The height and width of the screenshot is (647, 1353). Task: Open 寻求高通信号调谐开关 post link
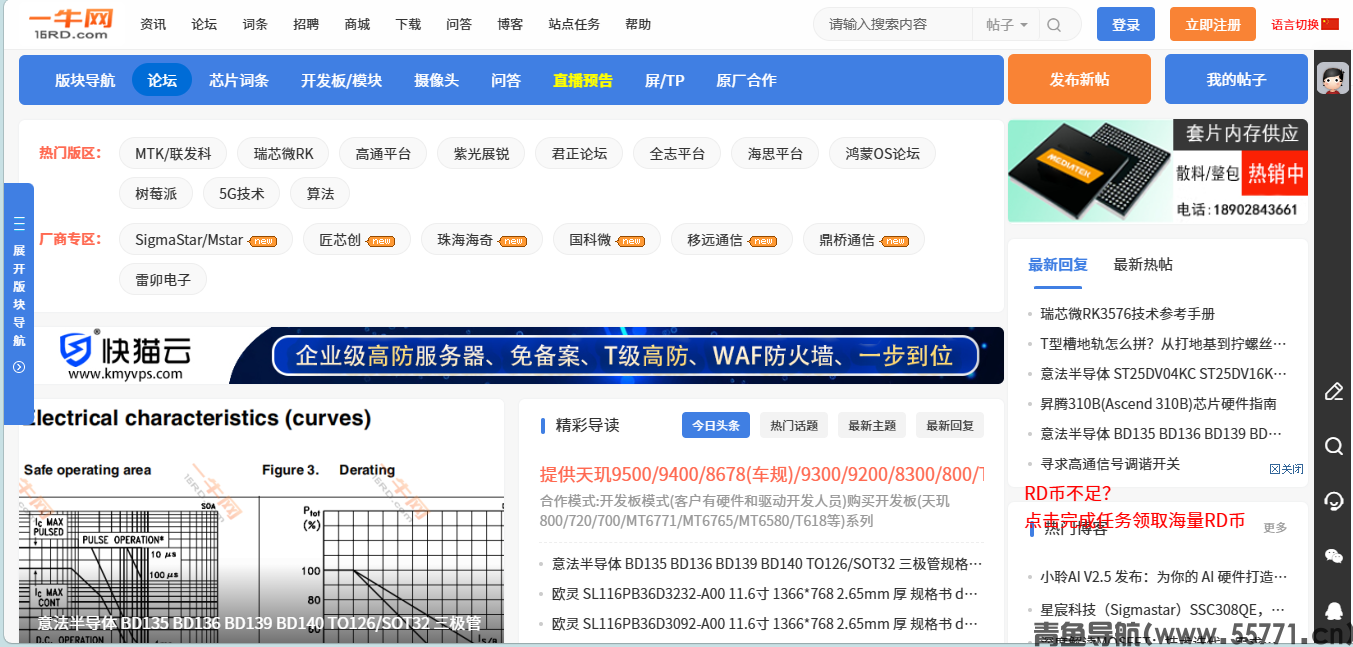(x=1110, y=464)
